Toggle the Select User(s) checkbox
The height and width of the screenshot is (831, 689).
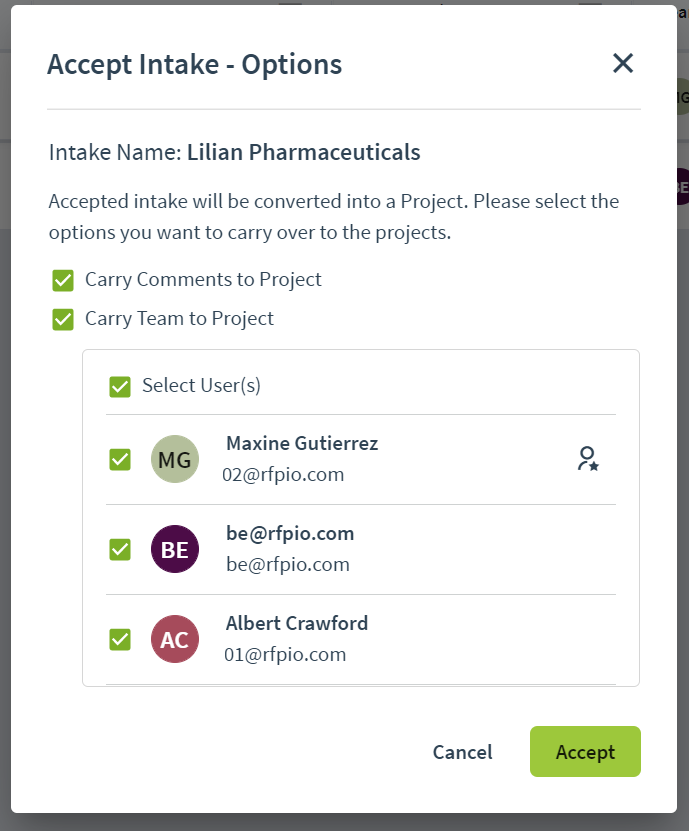[120, 387]
